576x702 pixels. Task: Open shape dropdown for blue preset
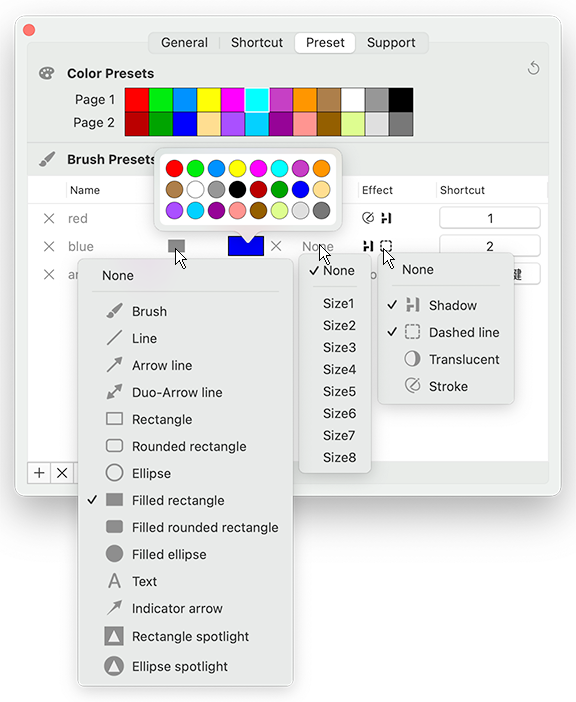tap(176, 246)
